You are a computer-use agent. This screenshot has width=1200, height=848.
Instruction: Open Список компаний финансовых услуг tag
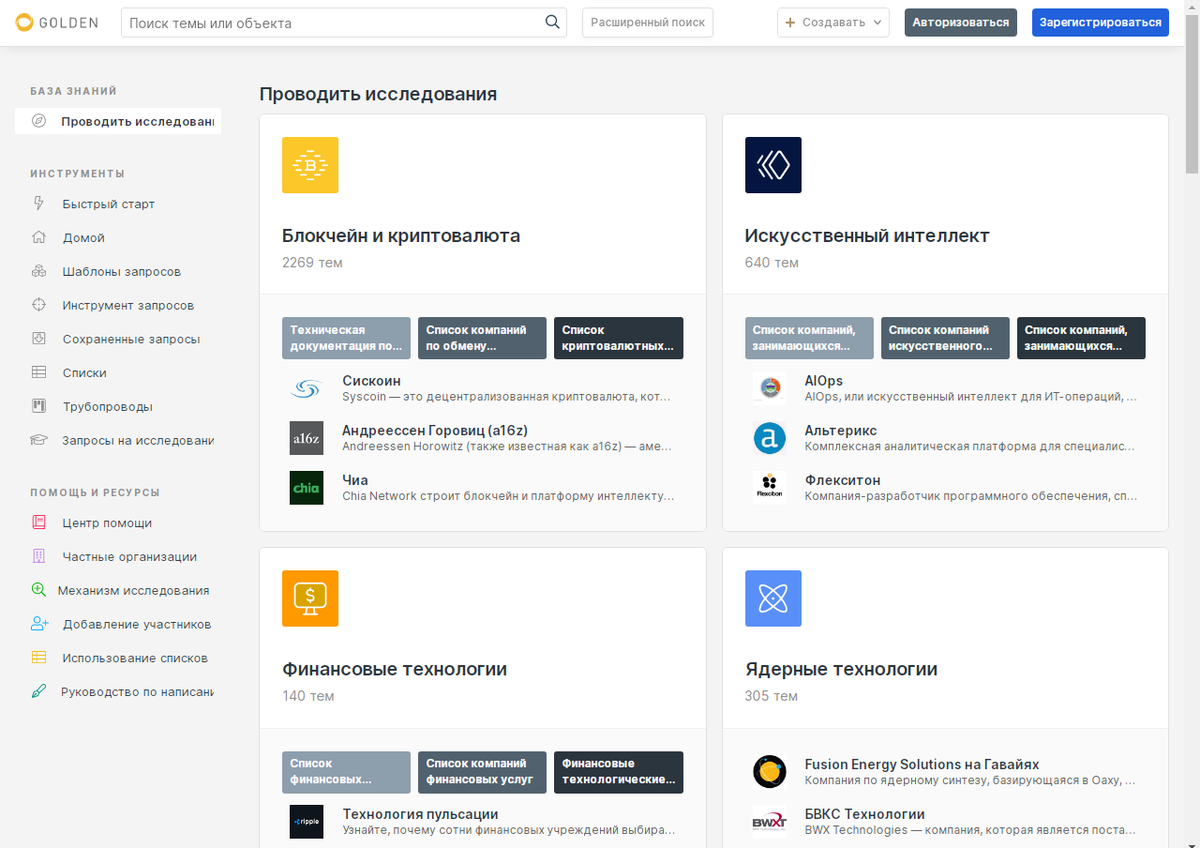482,771
